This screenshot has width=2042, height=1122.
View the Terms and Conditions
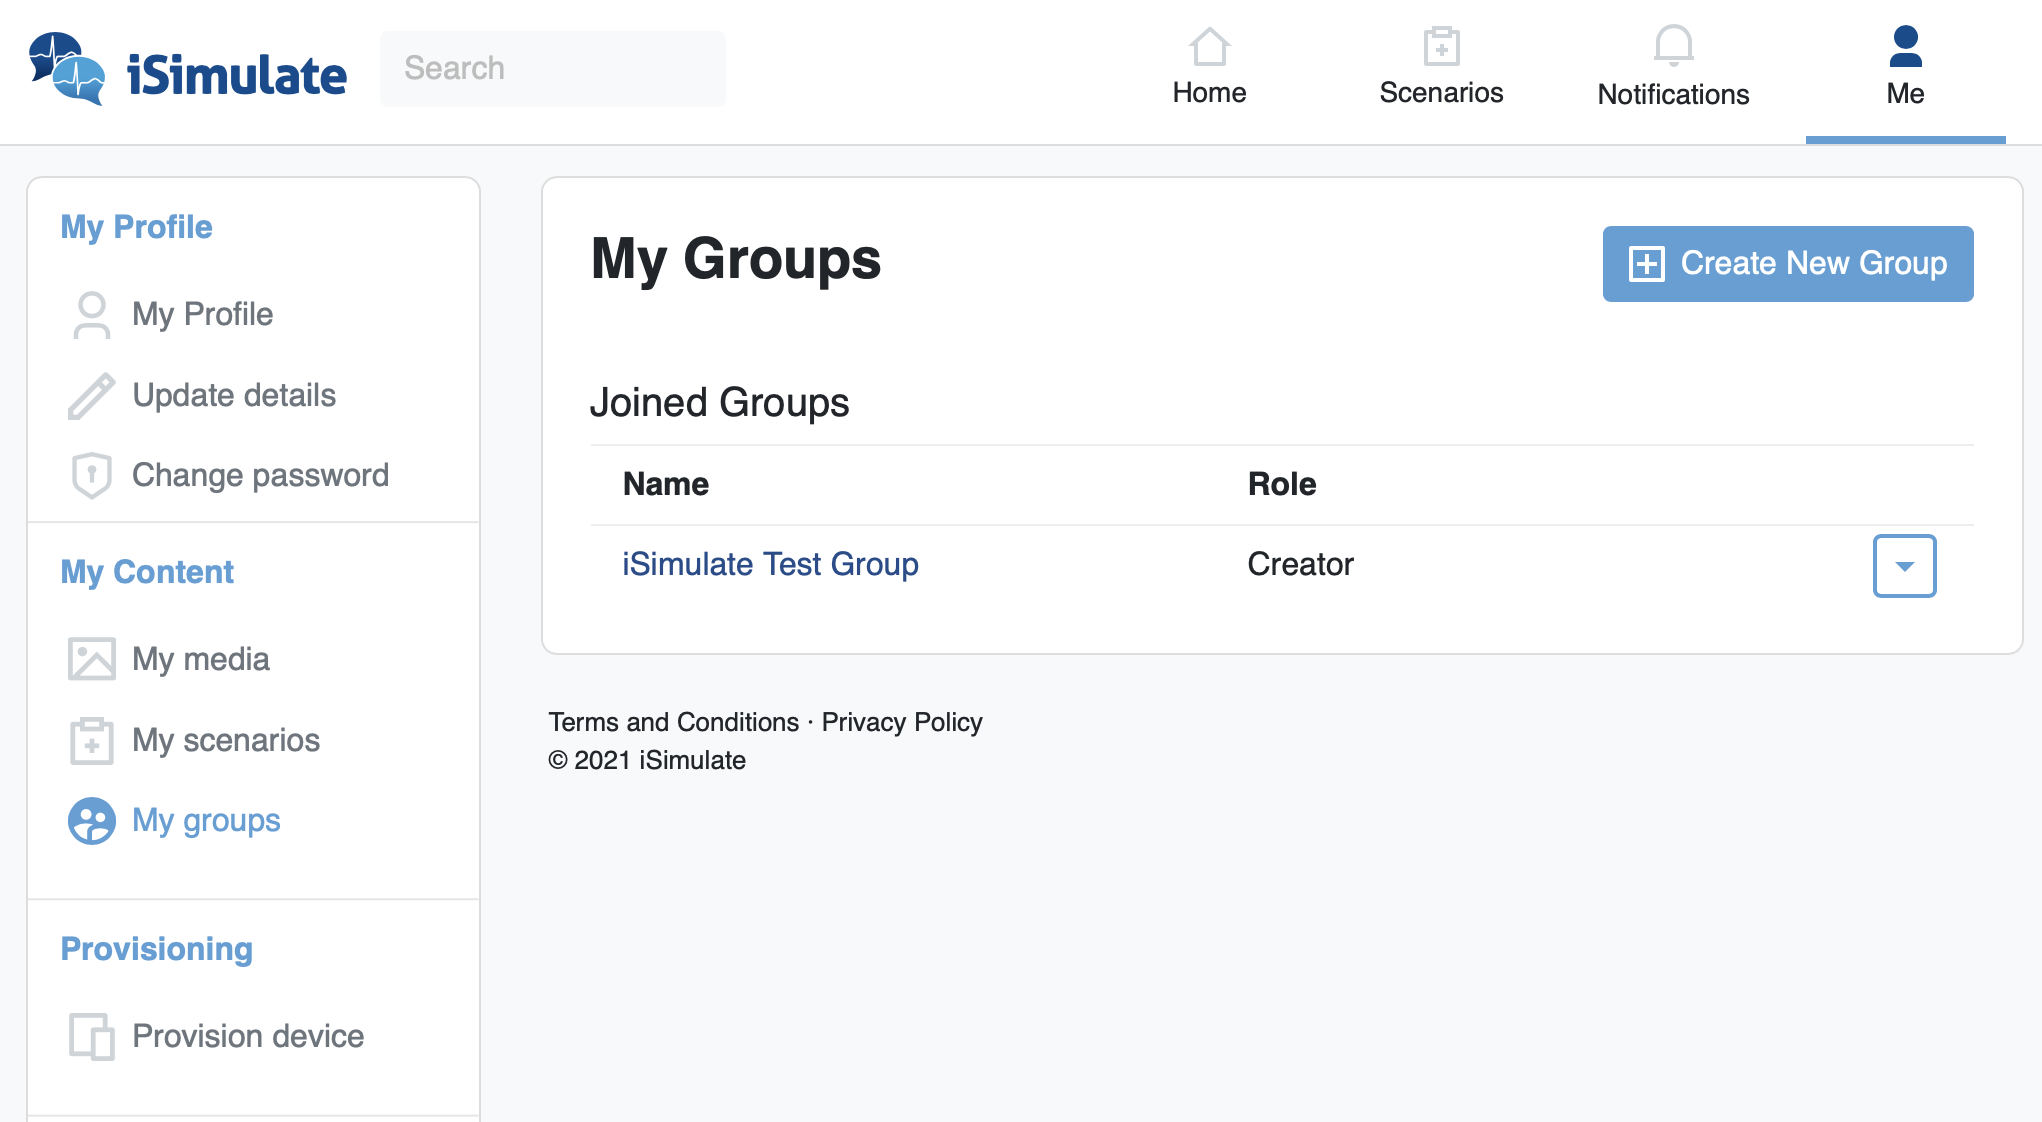tap(672, 721)
